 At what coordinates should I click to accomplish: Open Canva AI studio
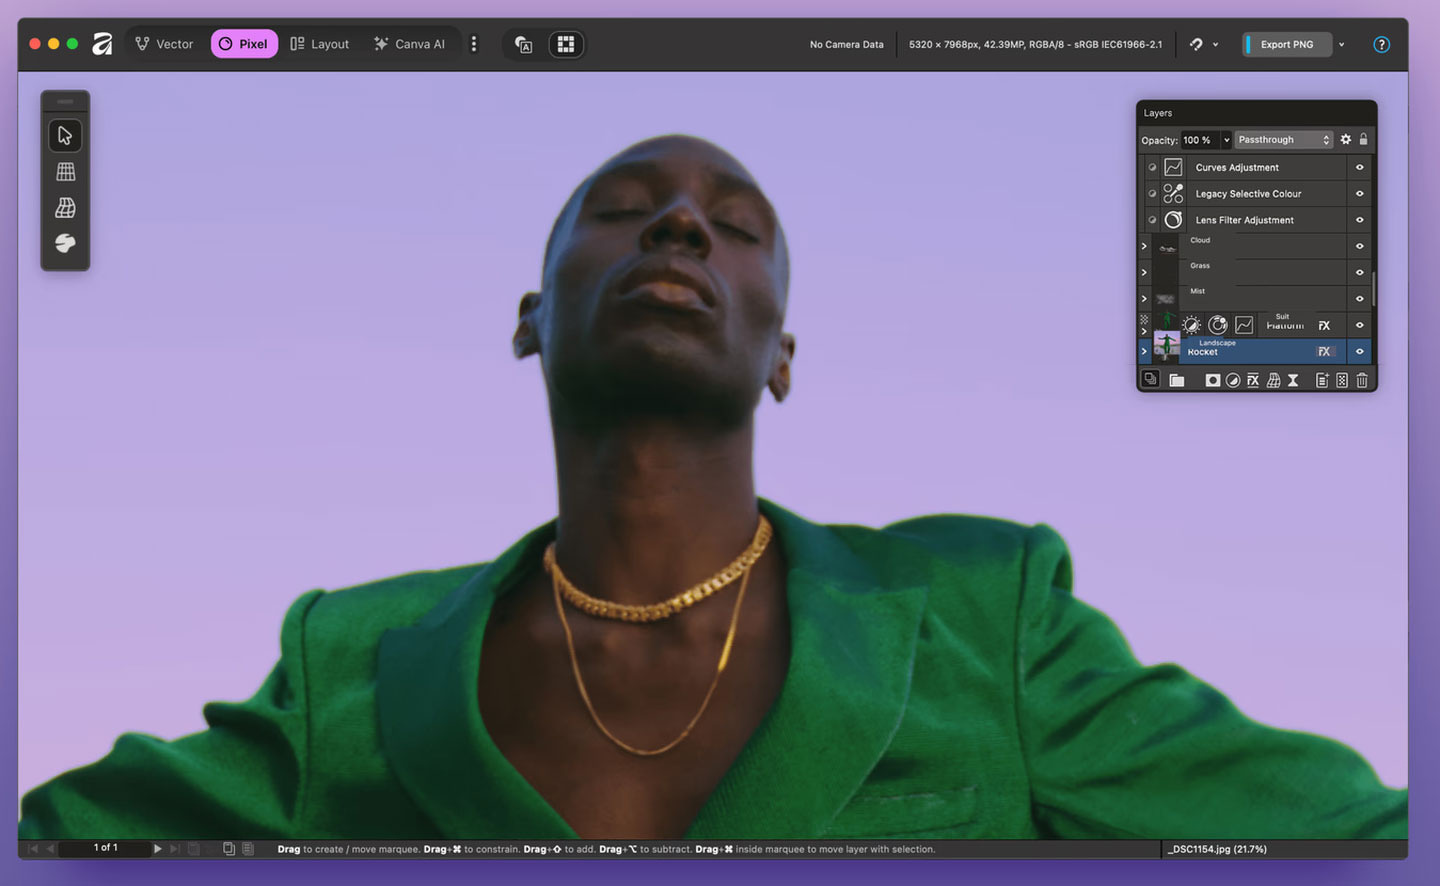point(409,44)
